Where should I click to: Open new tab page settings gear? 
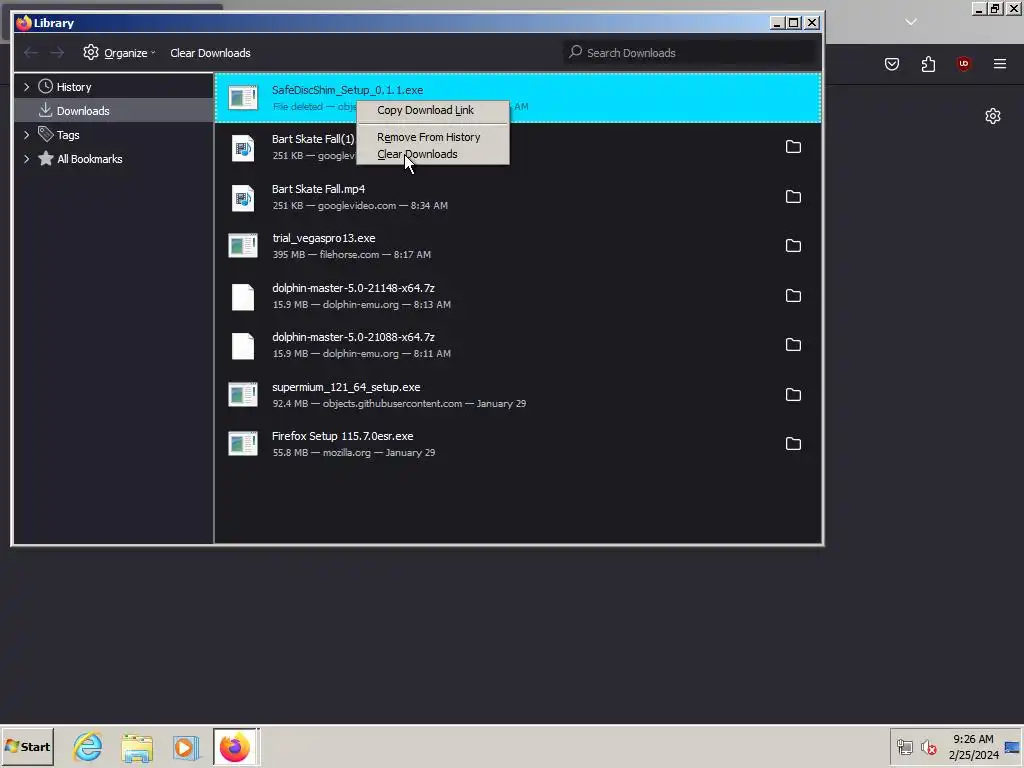coord(993,116)
